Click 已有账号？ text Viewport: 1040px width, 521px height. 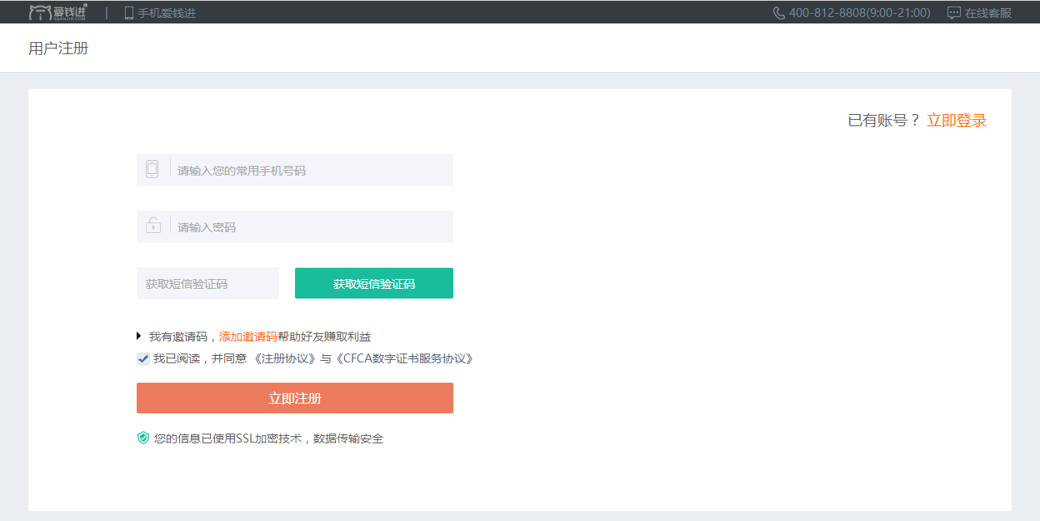click(x=884, y=120)
